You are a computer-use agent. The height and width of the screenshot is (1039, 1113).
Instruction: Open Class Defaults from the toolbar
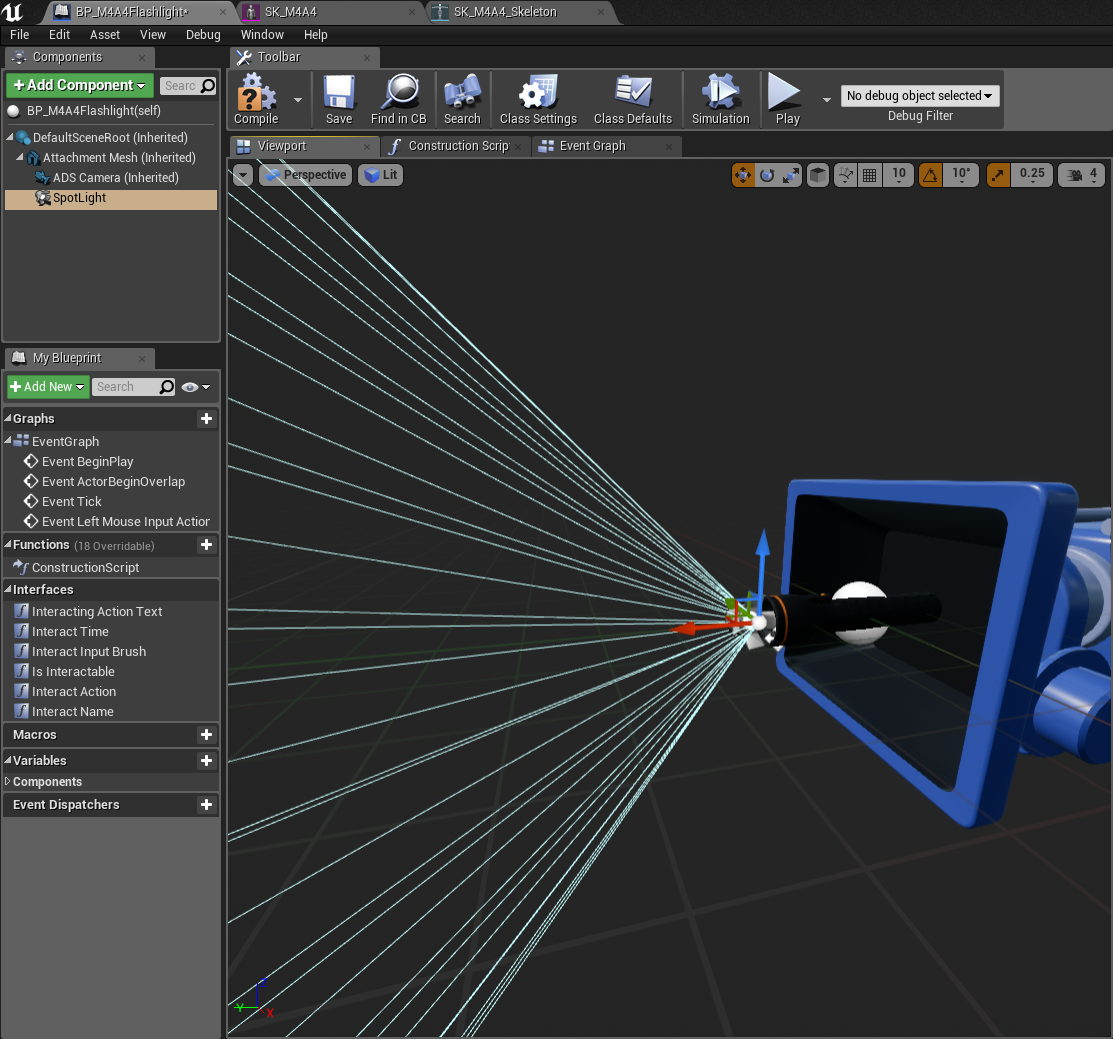click(x=632, y=99)
